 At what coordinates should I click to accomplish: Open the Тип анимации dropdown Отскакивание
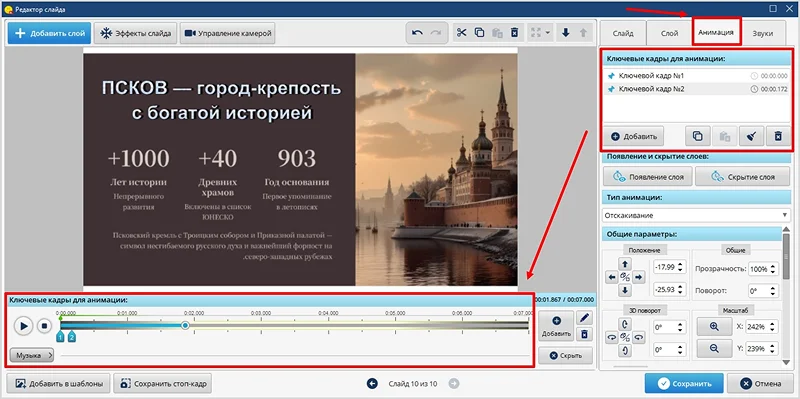(696, 215)
